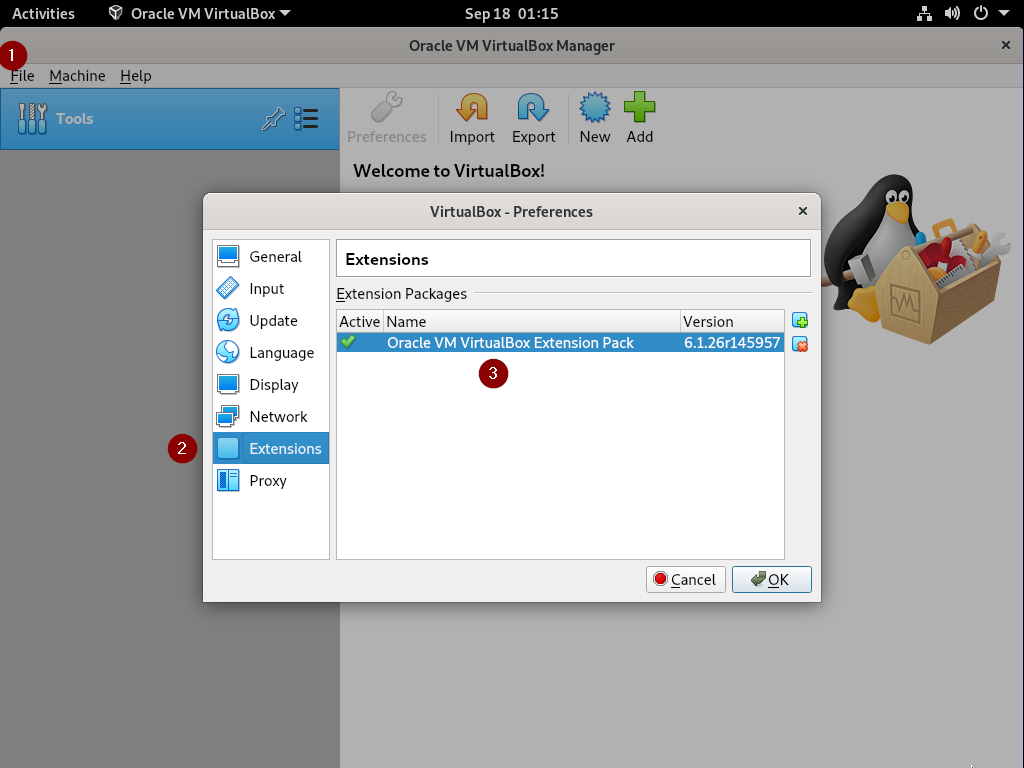
Task: Switch to the Update preferences page
Action: pos(270,321)
